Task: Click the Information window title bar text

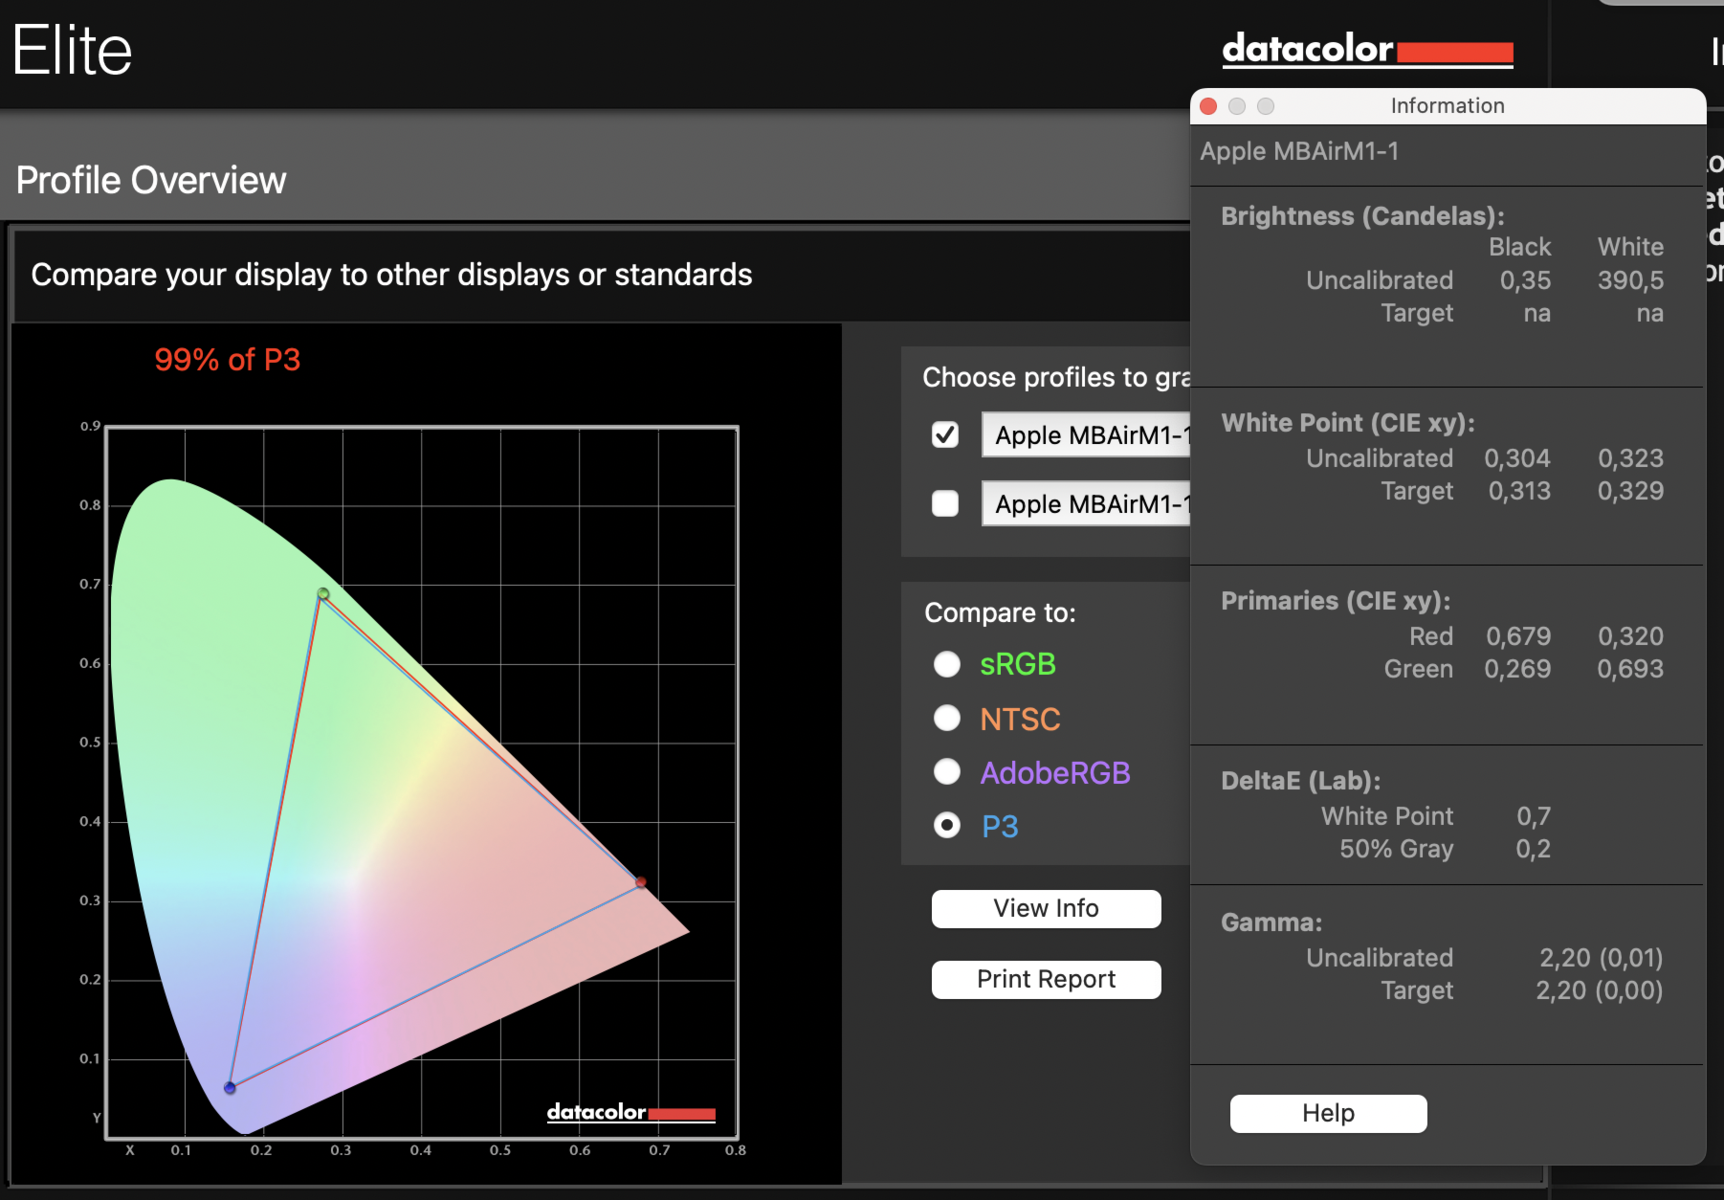Action: (1447, 106)
